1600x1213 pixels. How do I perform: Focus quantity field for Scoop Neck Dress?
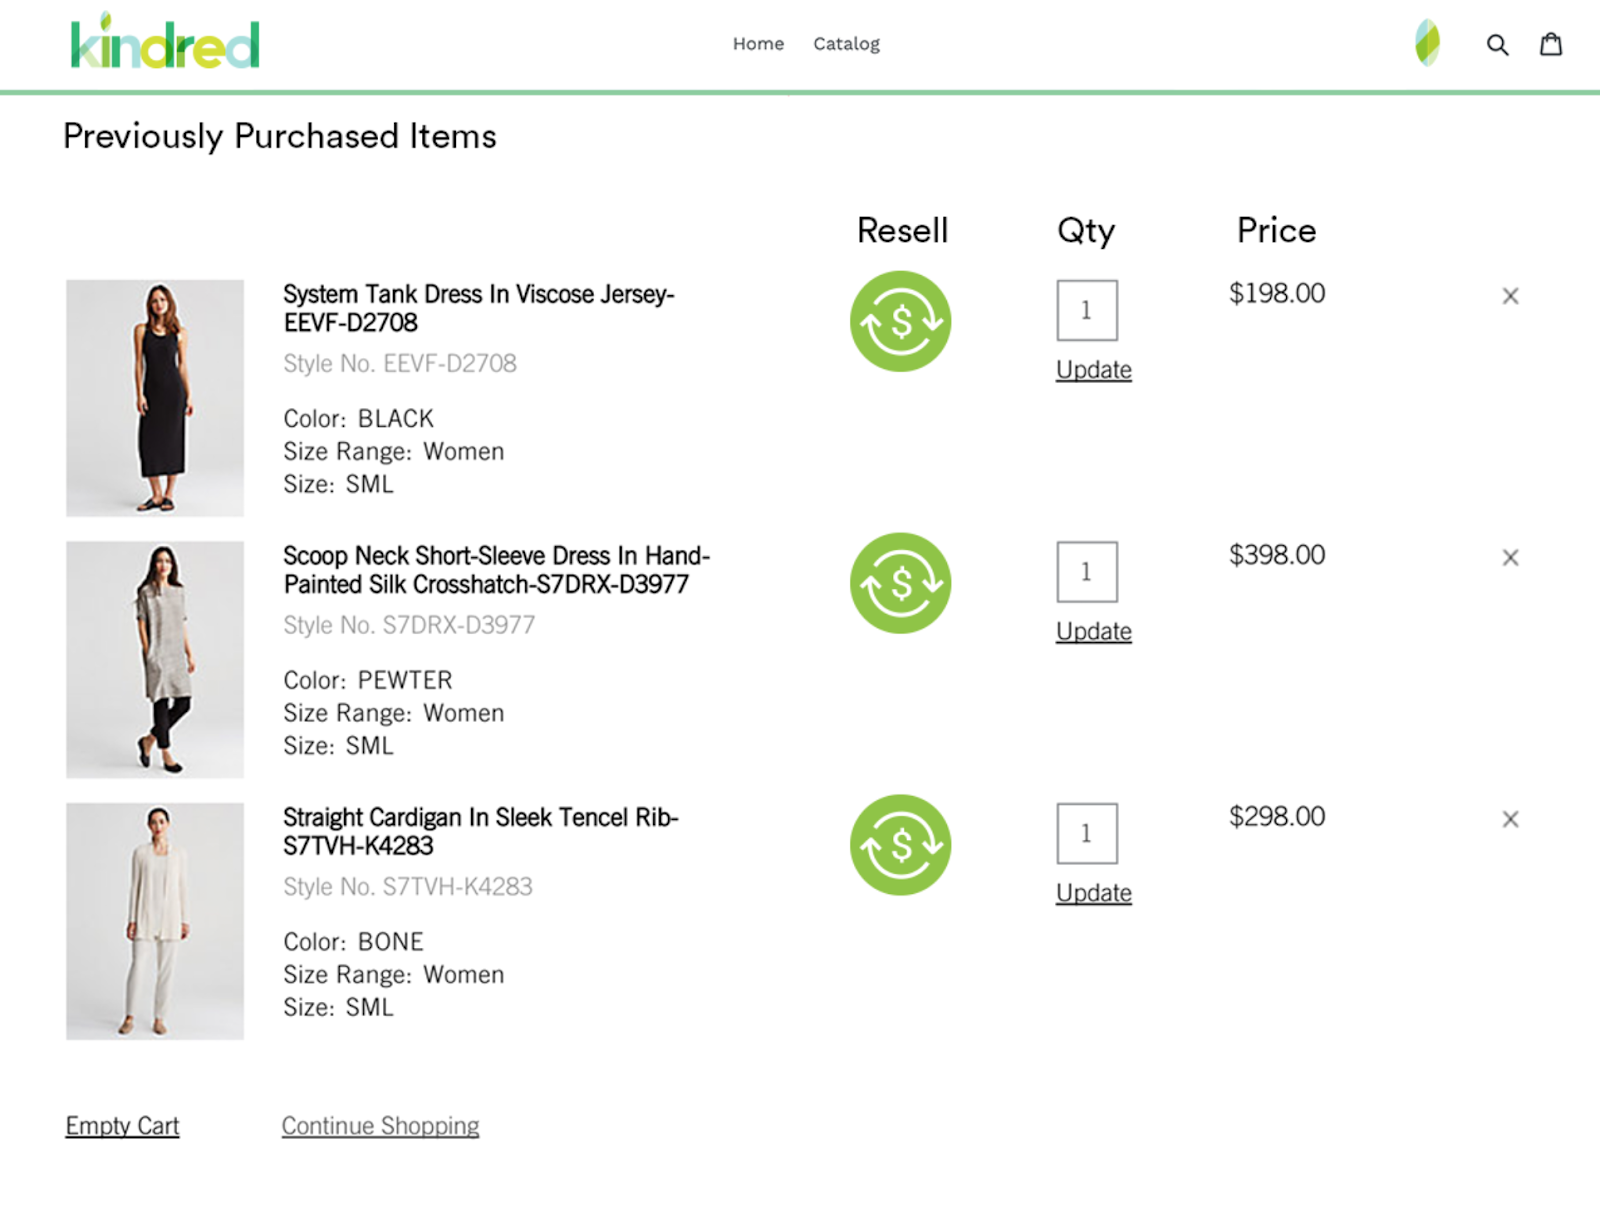pyautogui.click(x=1086, y=572)
